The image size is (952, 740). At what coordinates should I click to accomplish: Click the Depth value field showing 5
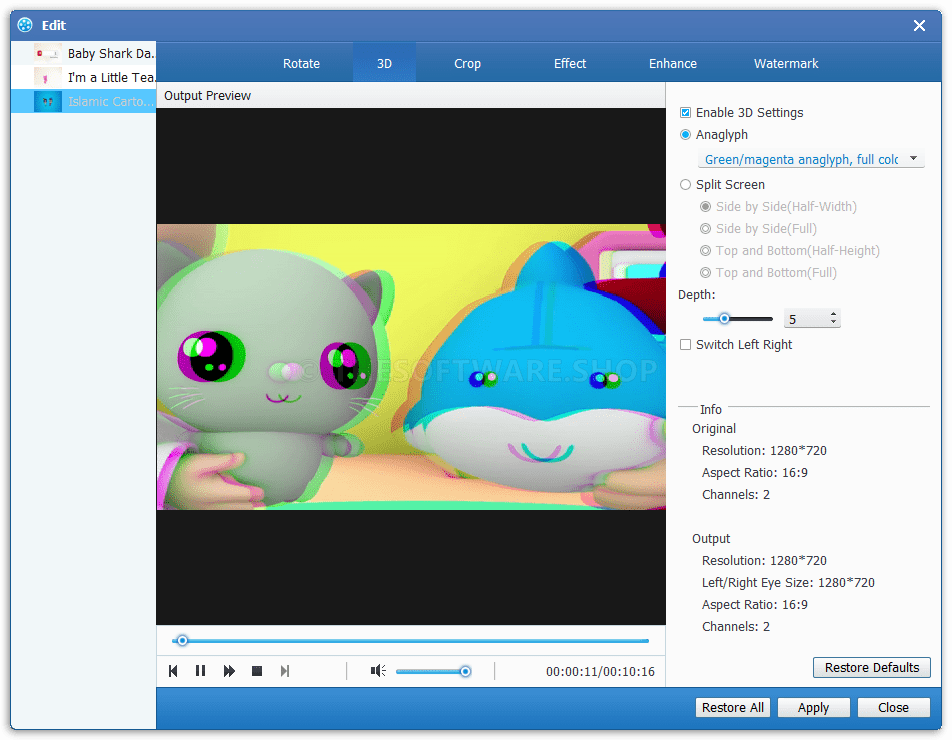(x=806, y=319)
